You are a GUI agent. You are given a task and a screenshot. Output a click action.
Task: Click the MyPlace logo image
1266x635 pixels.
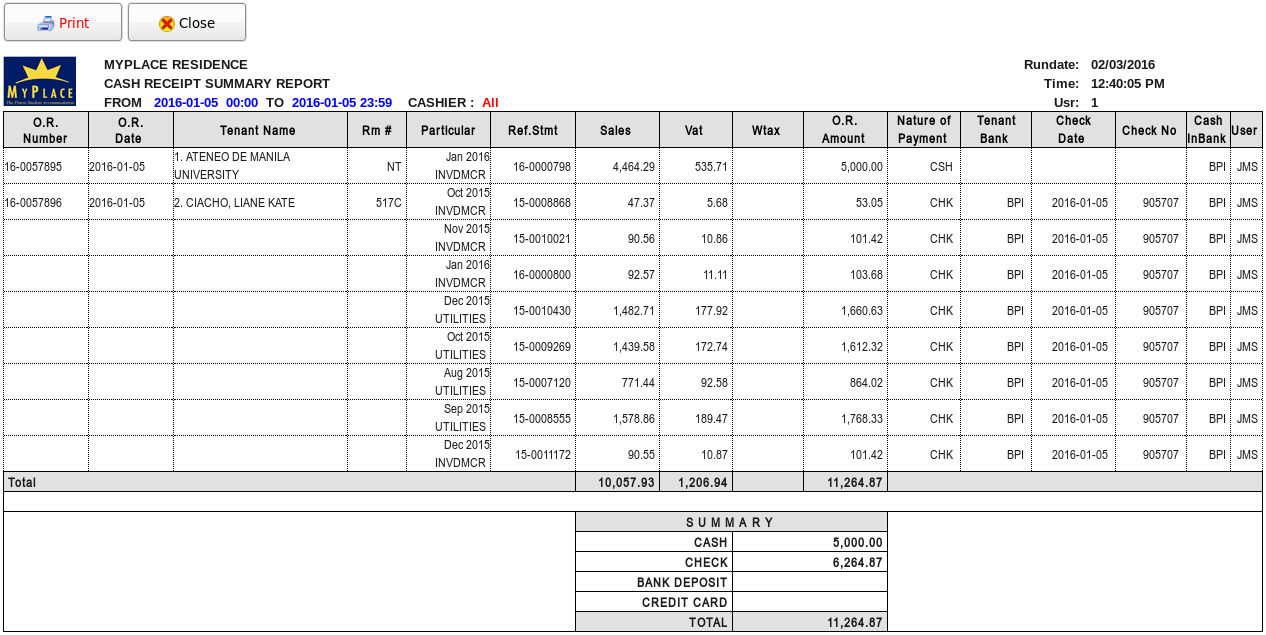pos(40,81)
